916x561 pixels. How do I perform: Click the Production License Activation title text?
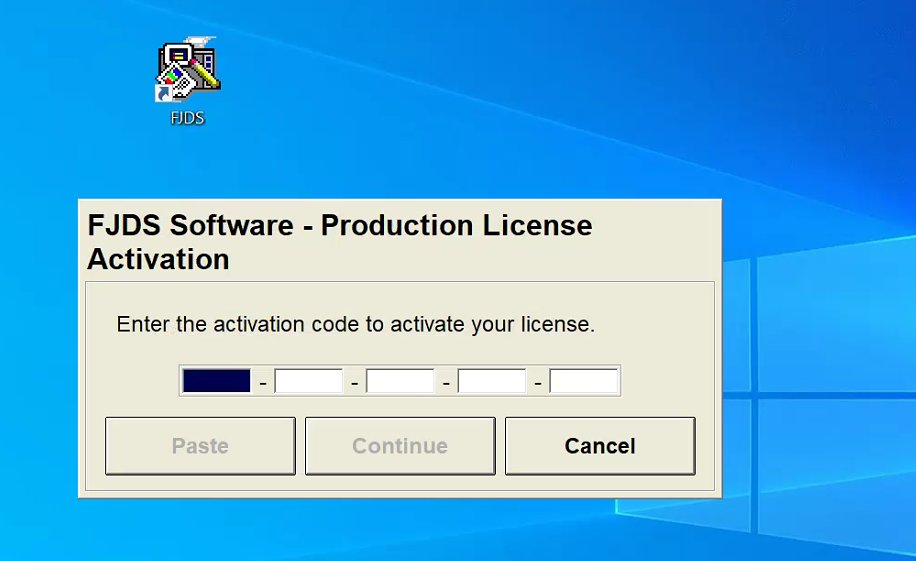pos(340,242)
